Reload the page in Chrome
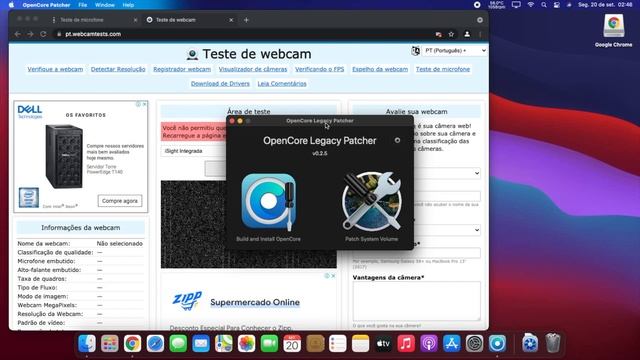Image resolution: width=640 pixels, height=360 pixels. [43, 34]
